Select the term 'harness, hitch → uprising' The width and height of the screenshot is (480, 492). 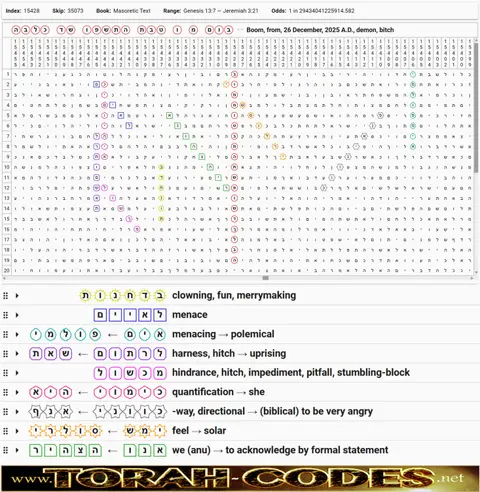[x=229, y=353]
